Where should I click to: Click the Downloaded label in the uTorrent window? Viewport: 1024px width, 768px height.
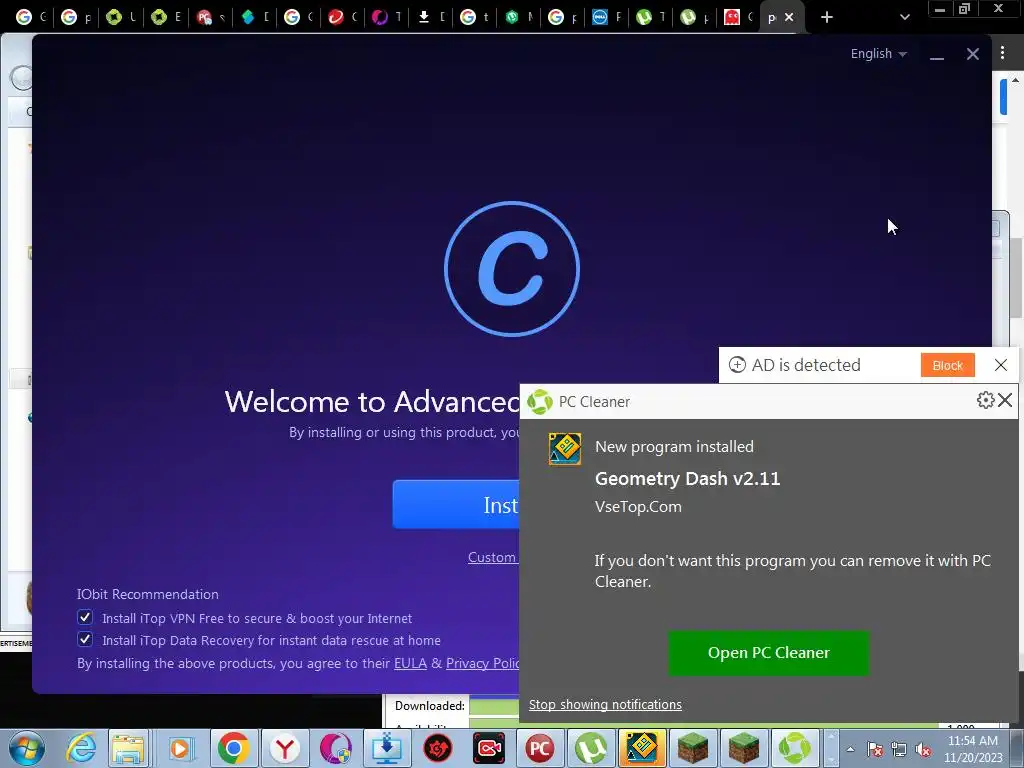tap(430, 705)
